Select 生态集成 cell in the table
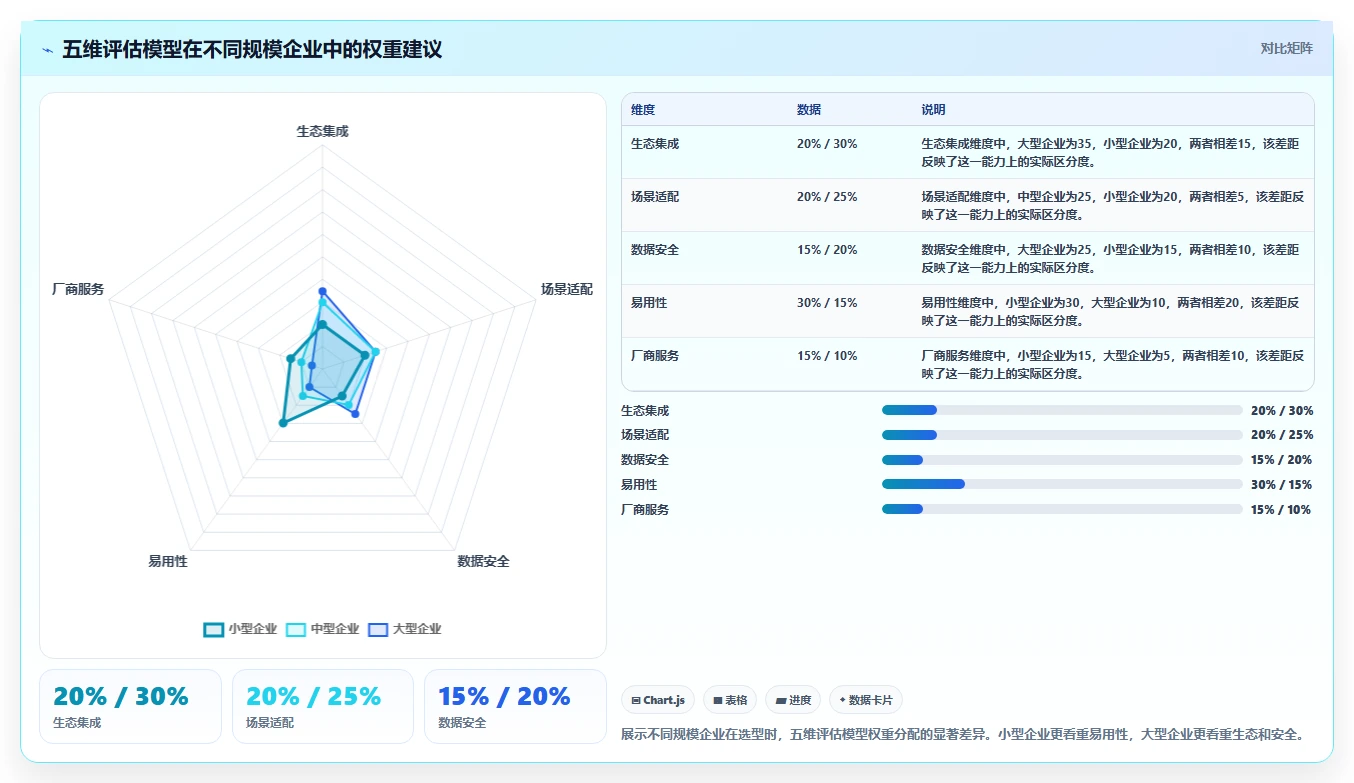The width and height of the screenshot is (1354, 783). [655, 144]
